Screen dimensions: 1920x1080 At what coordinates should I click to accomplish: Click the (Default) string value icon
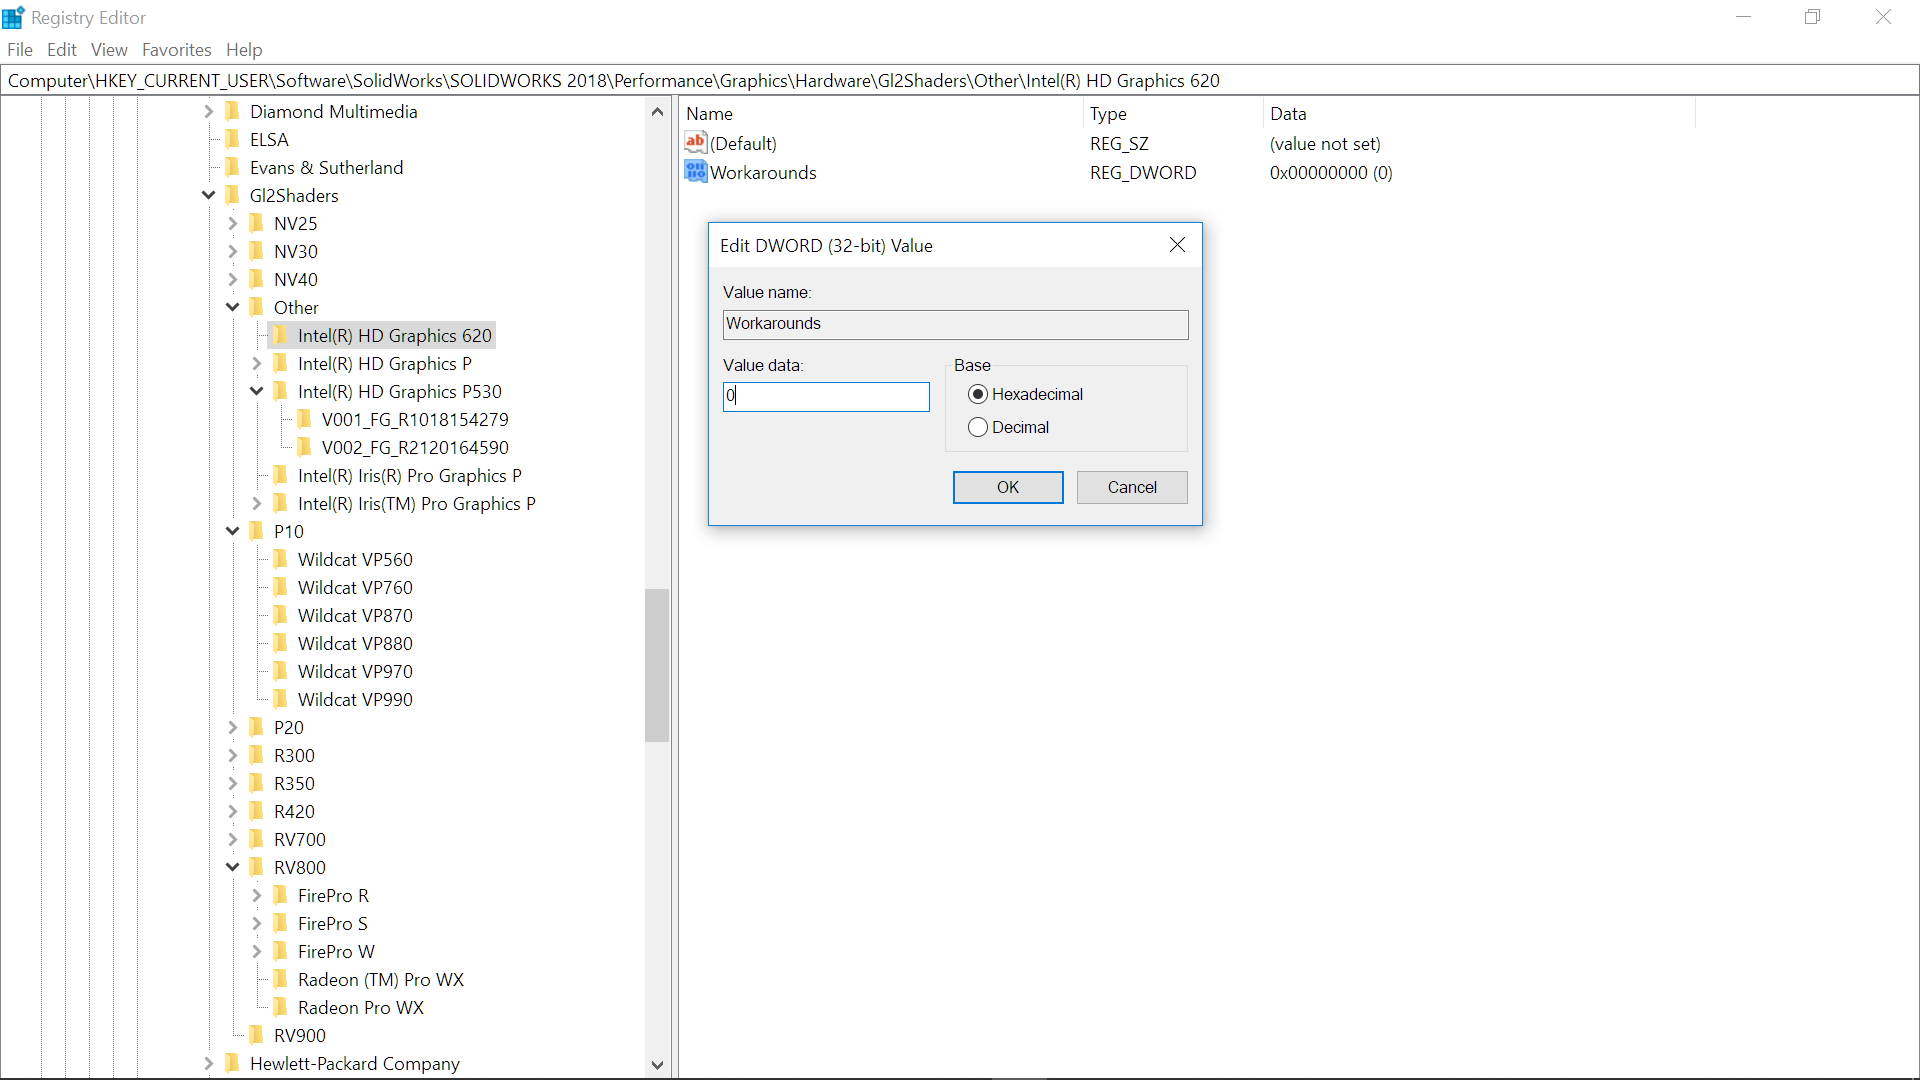coord(695,143)
